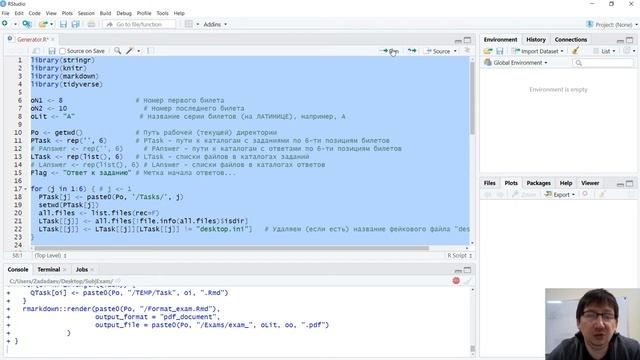Open the Addins dropdown

(x=215, y=24)
